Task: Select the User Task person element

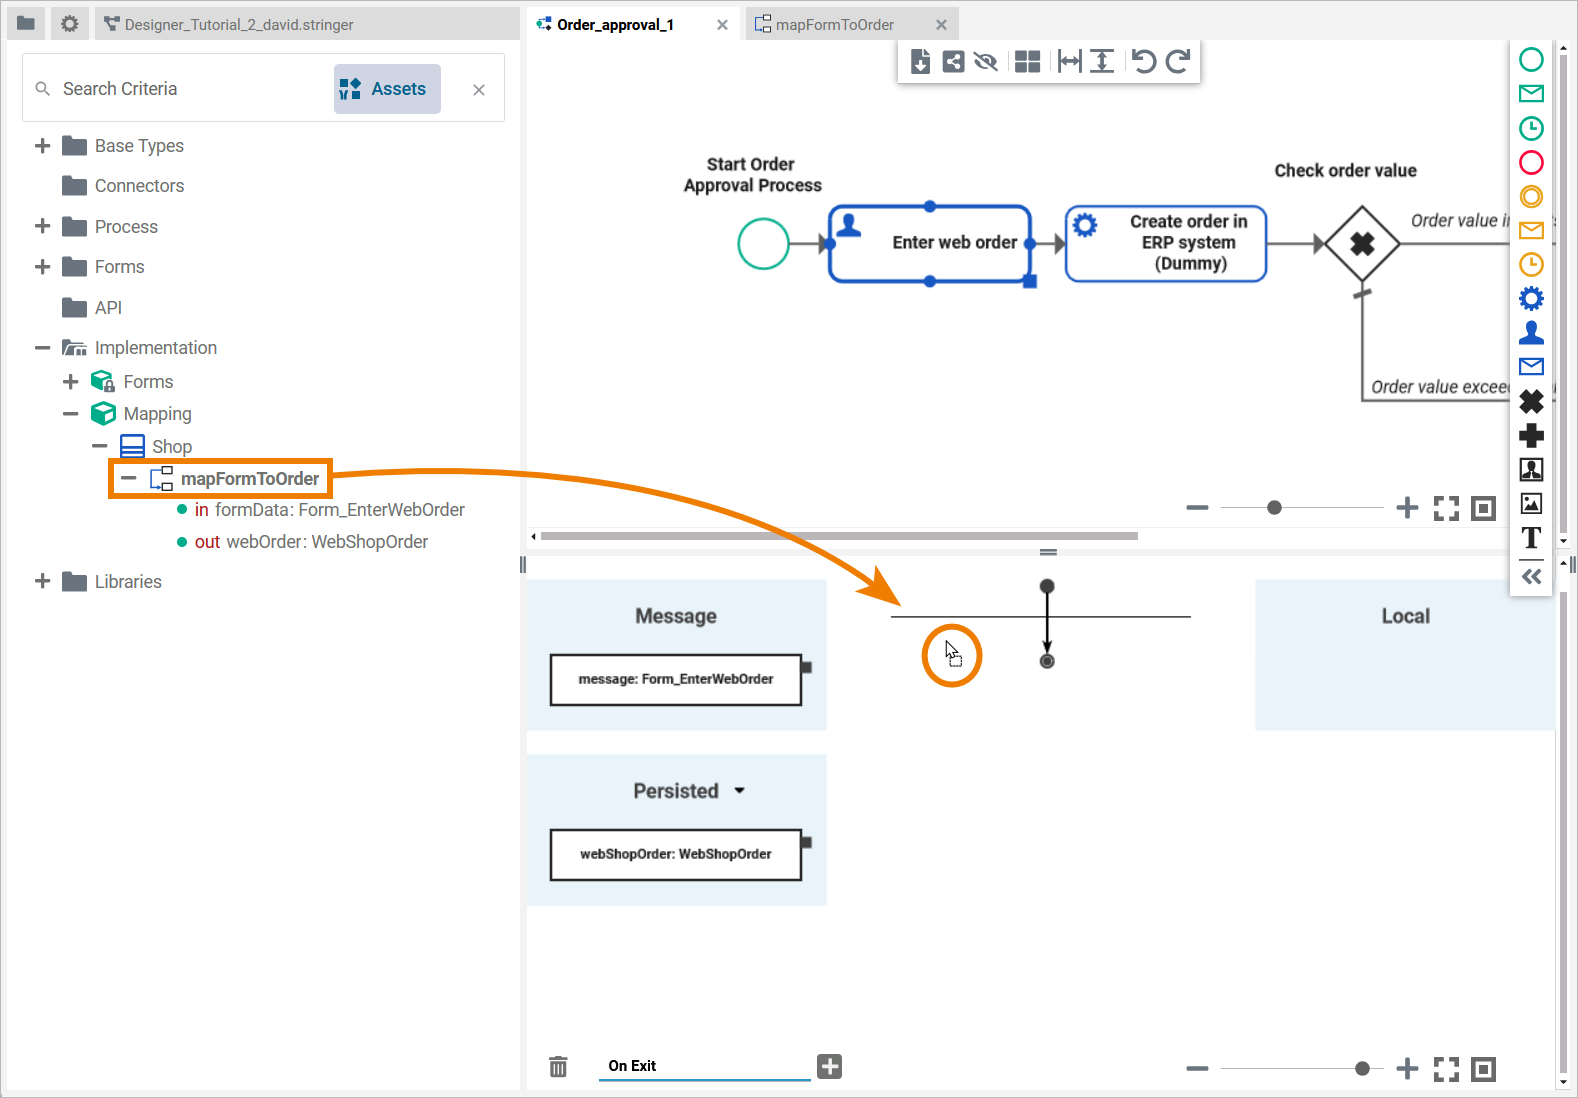Action: 1531,332
